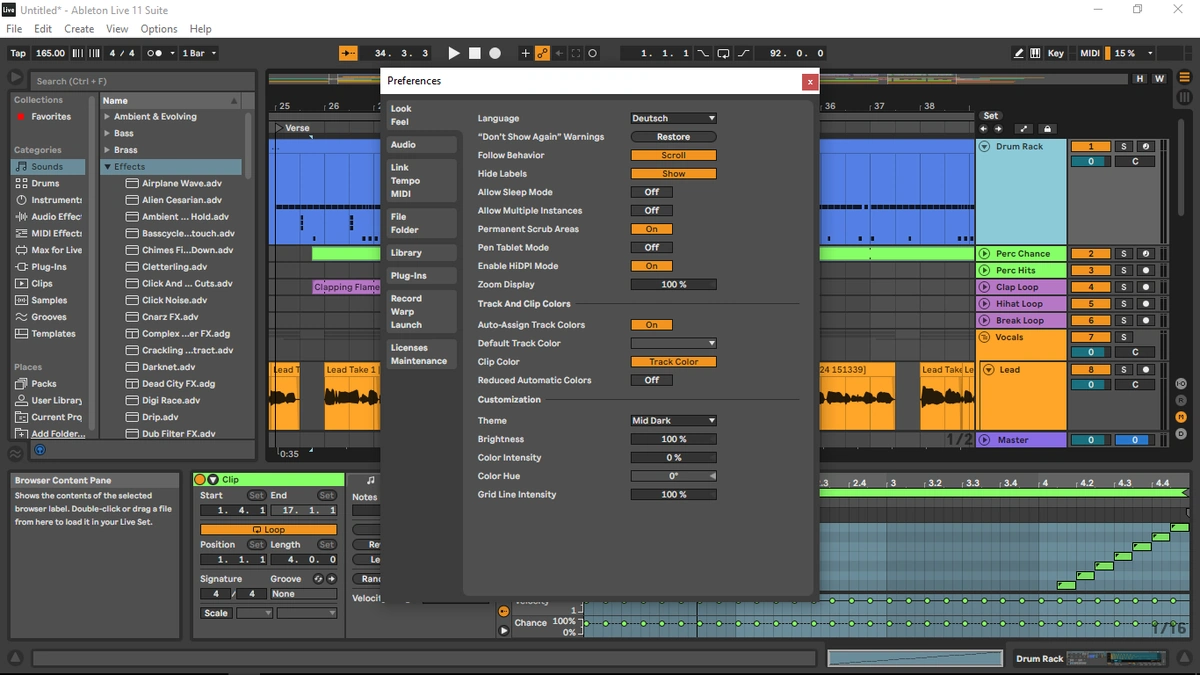Open the Audio preferences tab
Viewport: 1200px width, 675px height.
coord(421,145)
